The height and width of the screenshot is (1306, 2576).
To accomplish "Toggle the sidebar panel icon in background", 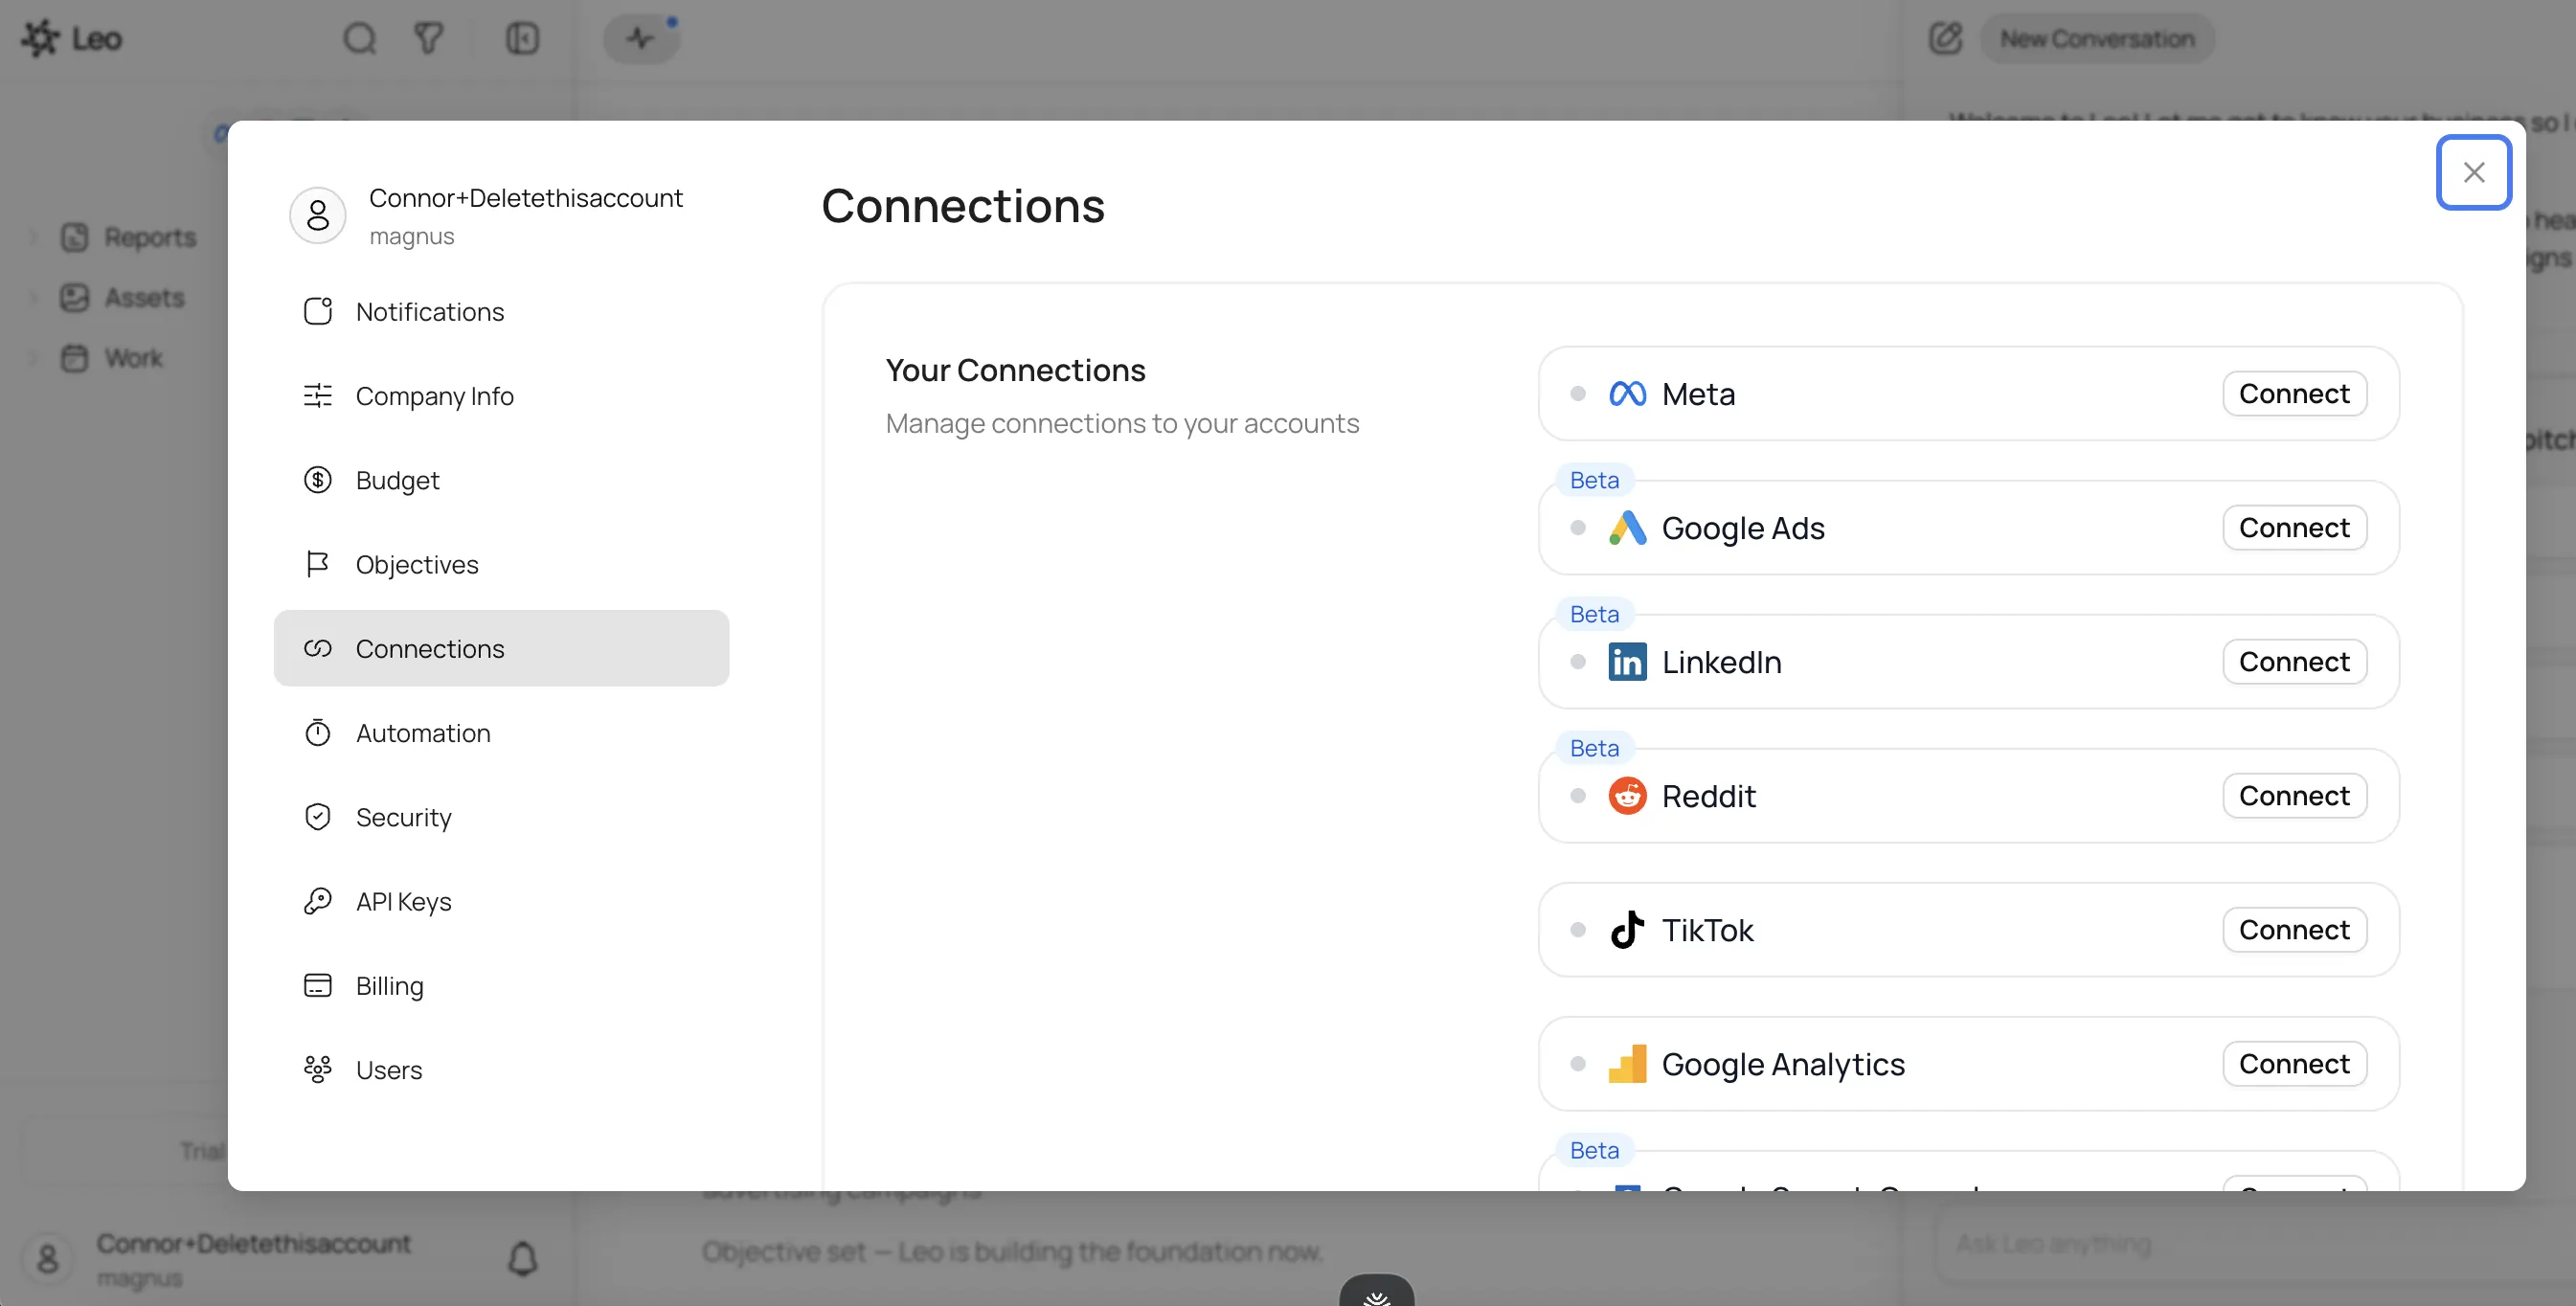I will [522, 39].
